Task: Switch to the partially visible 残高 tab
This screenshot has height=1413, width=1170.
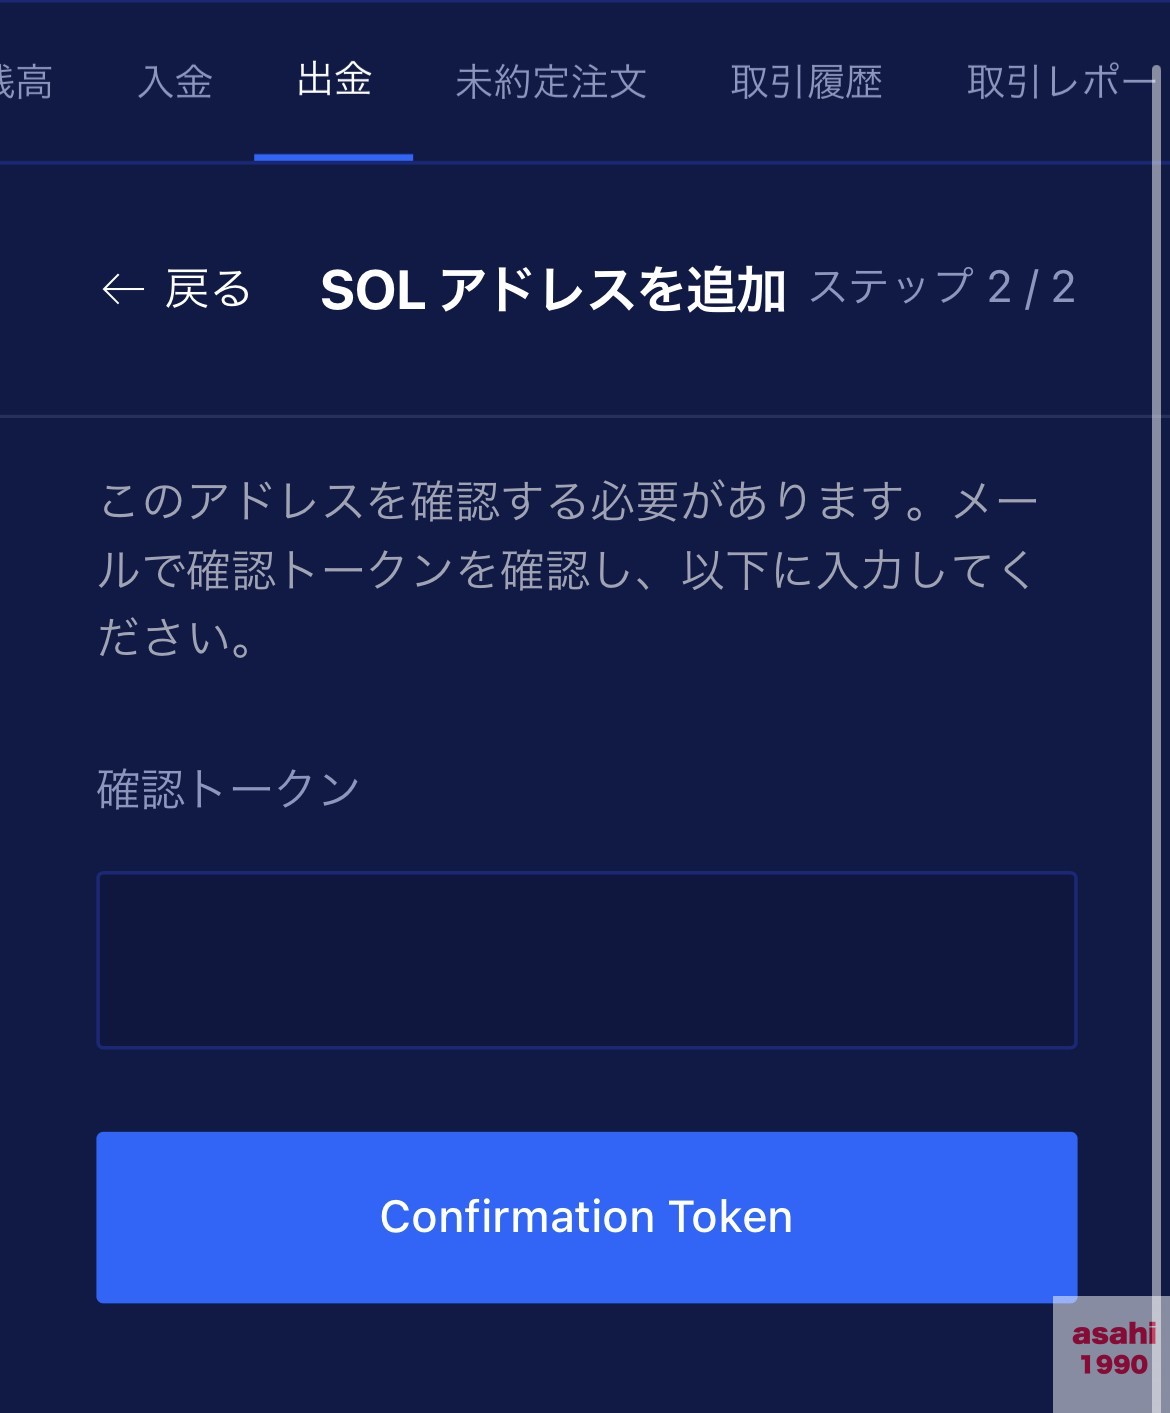Action: (x=25, y=82)
